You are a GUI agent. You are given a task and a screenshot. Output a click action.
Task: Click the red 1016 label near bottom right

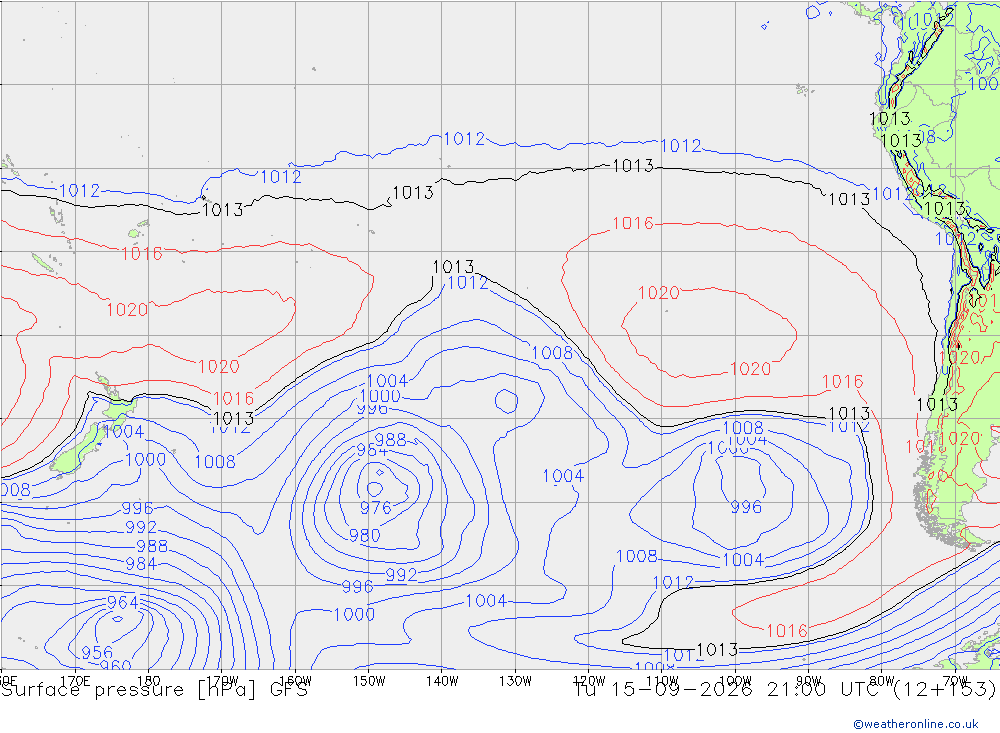(x=786, y=631)
